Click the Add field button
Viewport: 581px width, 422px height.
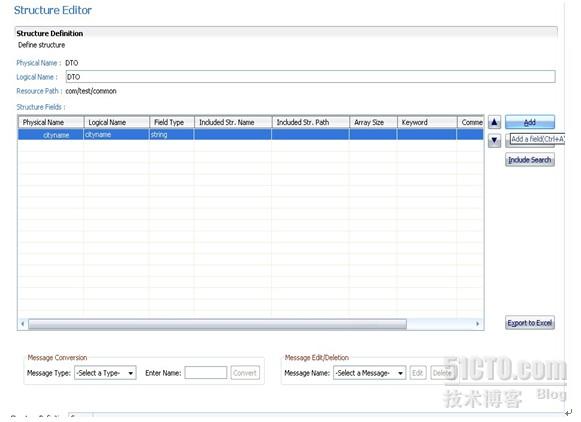point(529,122)
